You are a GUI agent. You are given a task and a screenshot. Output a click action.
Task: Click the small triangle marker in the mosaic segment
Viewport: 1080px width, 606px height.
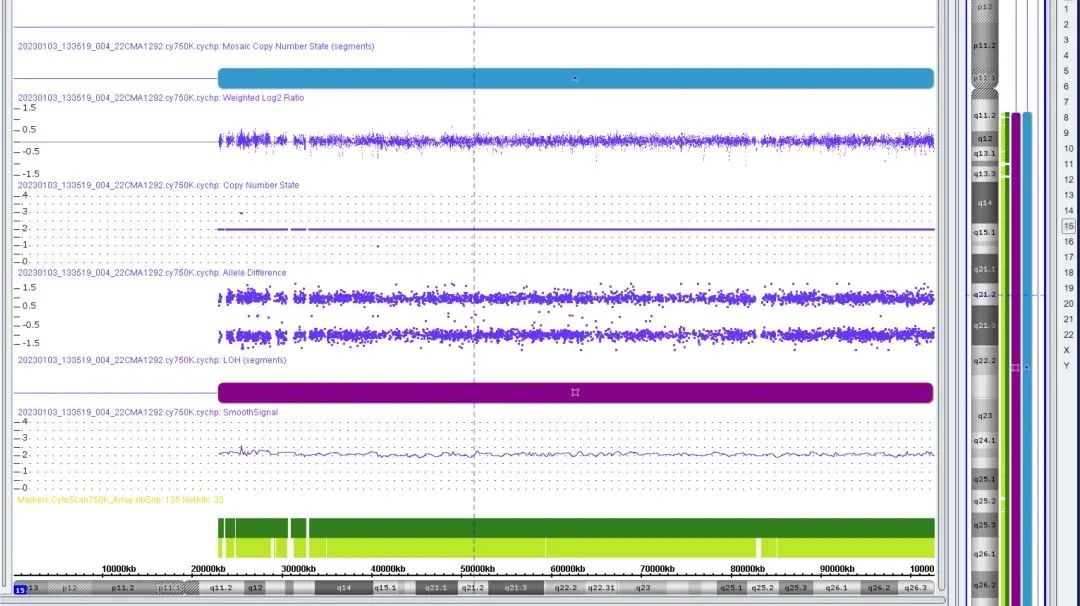coord(575,78)
